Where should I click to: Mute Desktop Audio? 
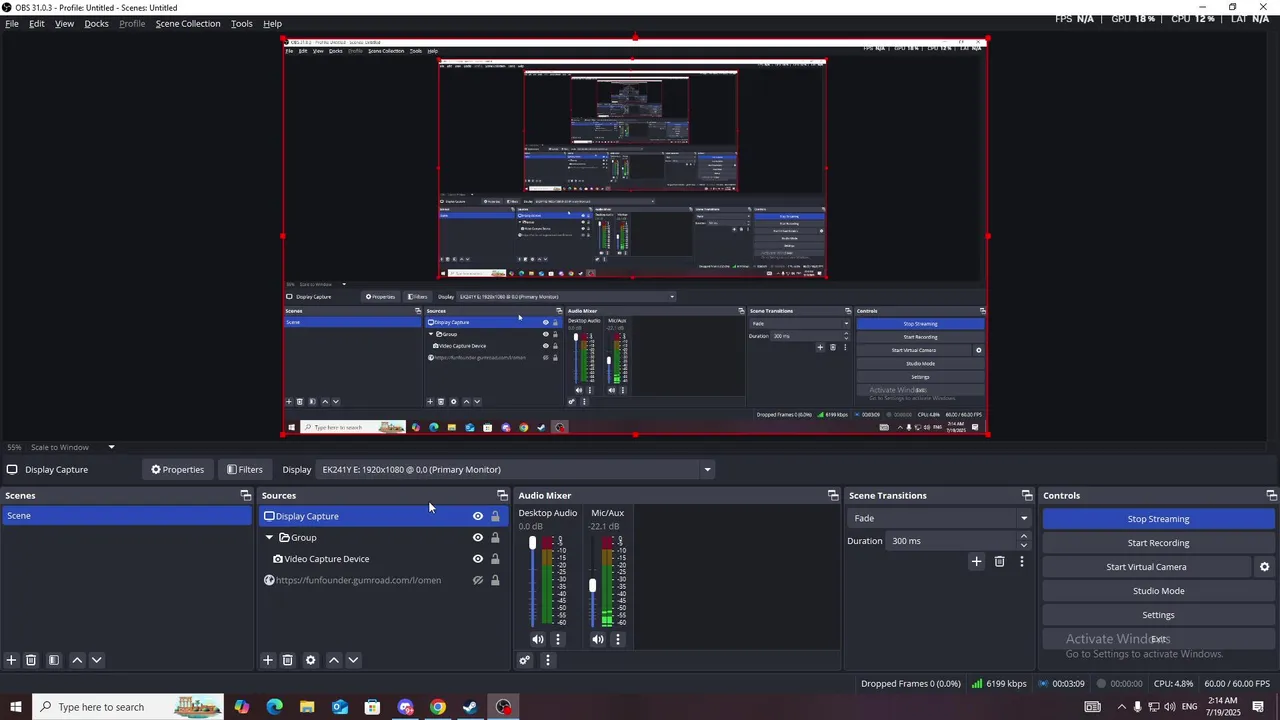tap(538, 639)
